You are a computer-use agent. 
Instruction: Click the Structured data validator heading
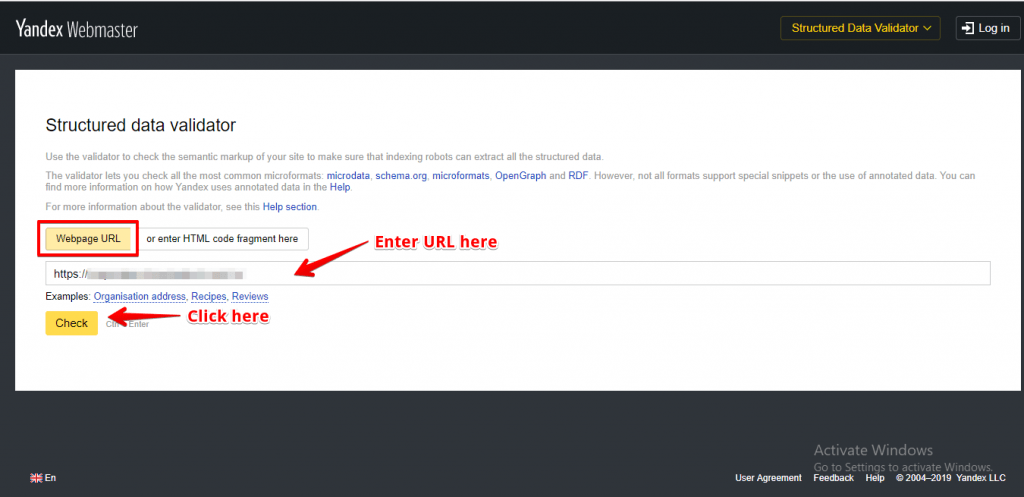[141, 125]
